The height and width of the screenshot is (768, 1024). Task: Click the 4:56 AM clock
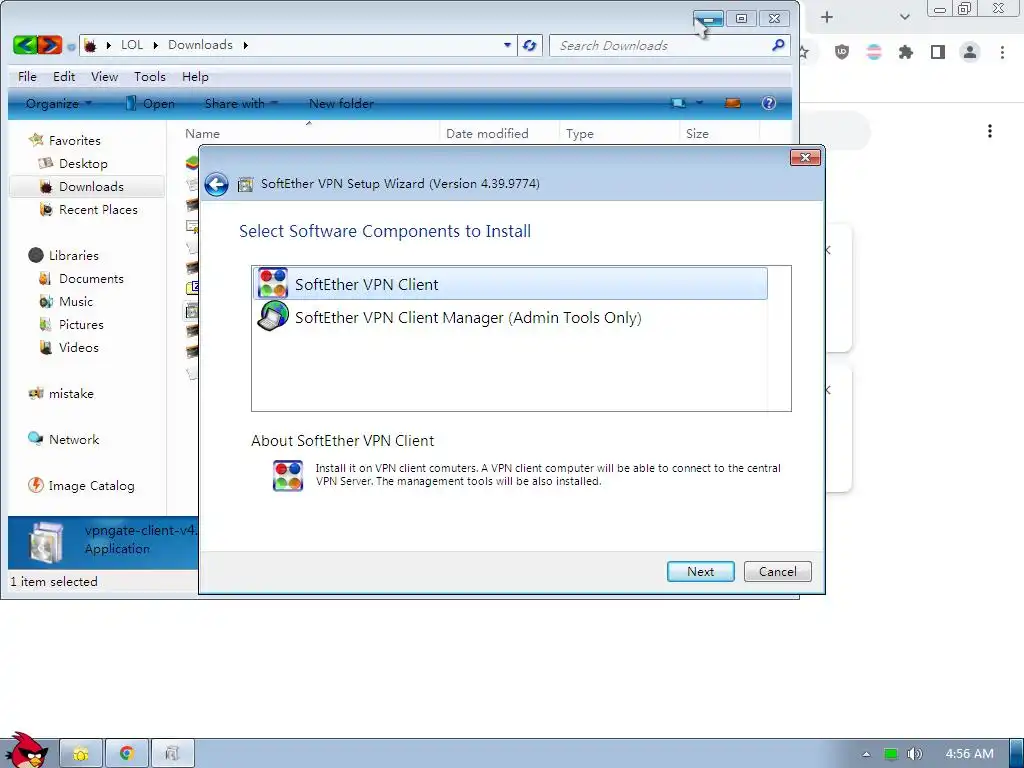[x=969, y=753]
